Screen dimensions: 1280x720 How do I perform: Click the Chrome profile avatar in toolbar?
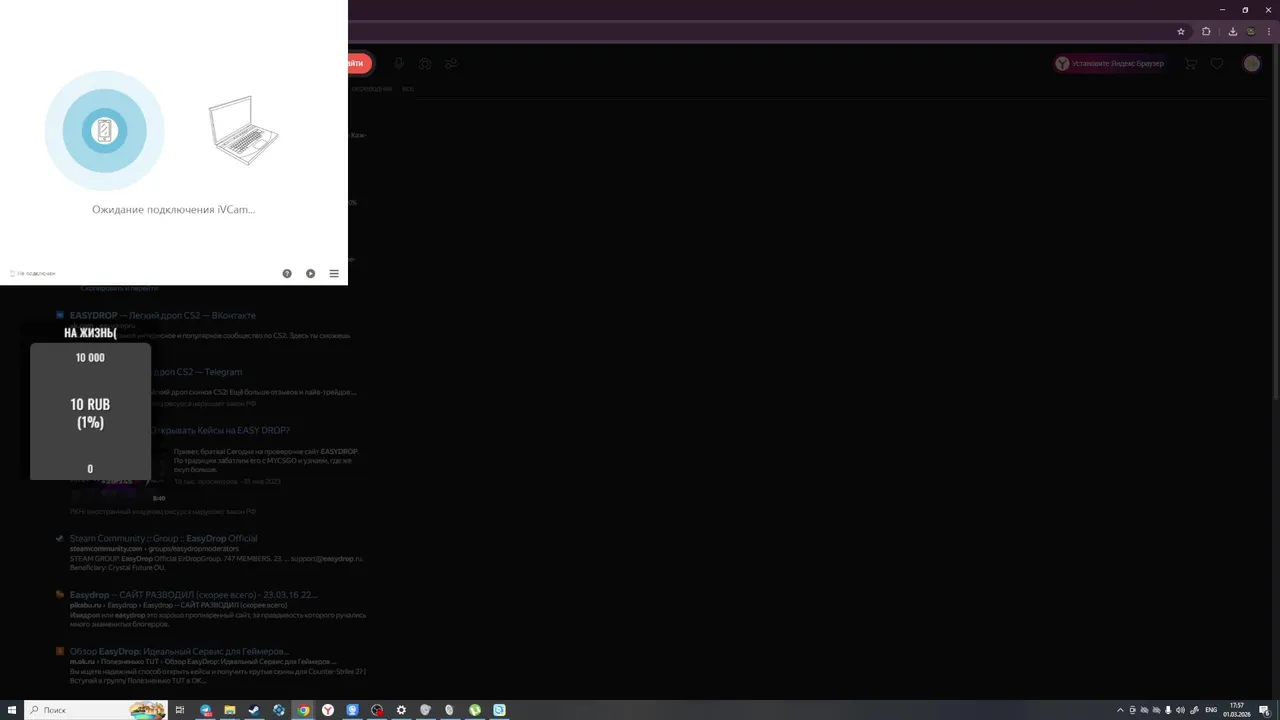coord(1250,31)
